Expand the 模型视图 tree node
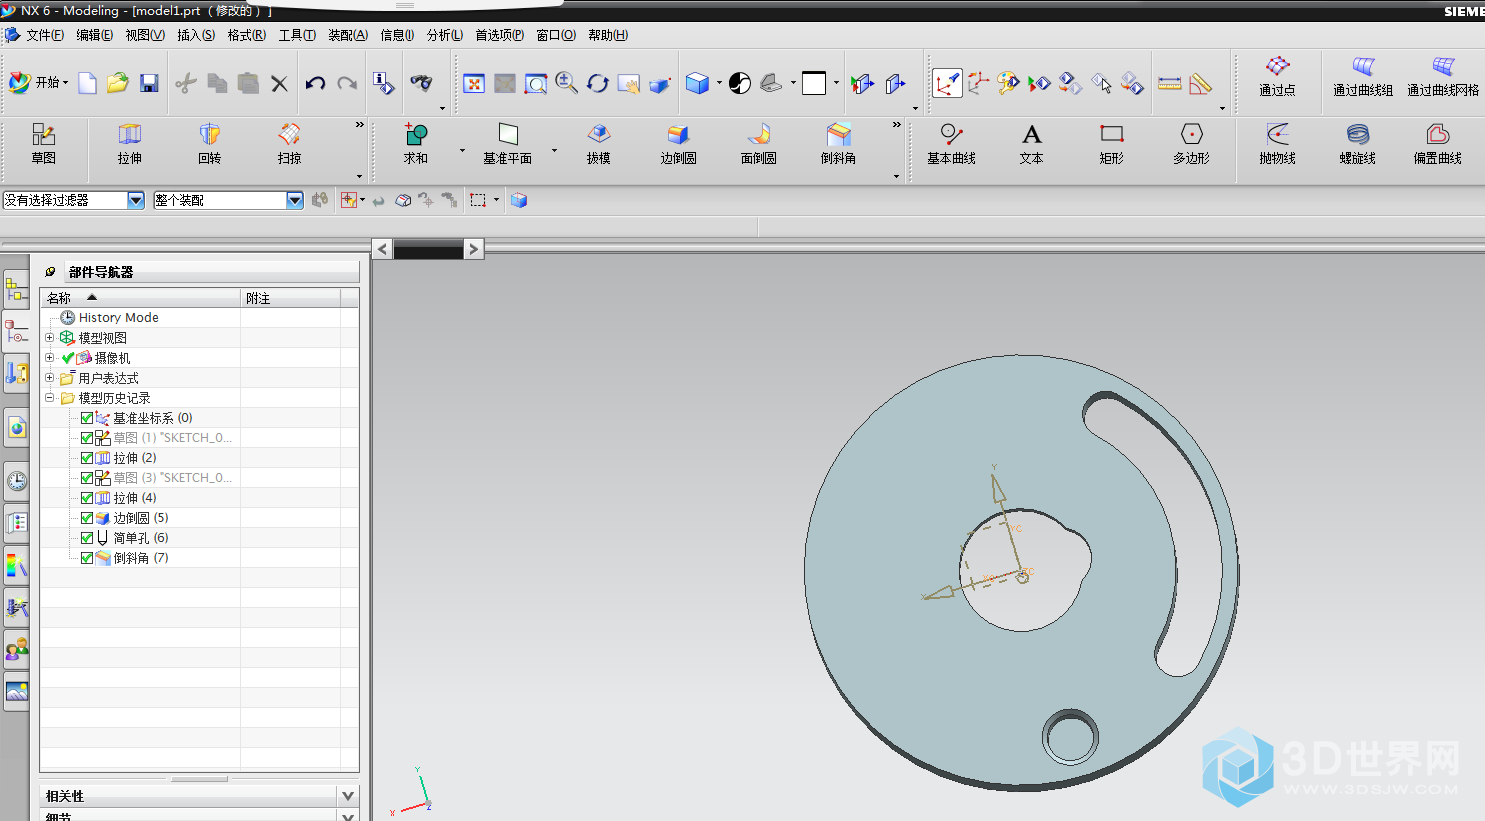 (x=49, y=338)
